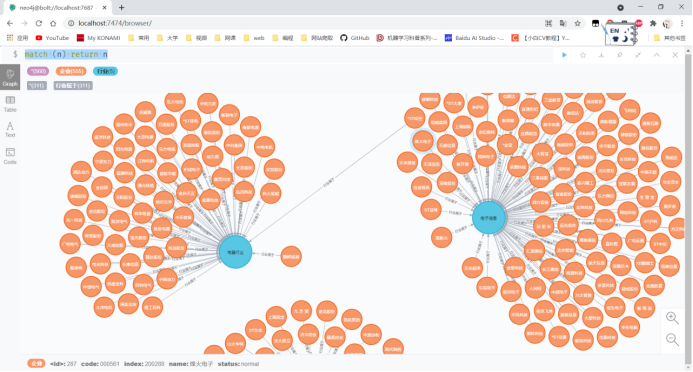Select the orange node label with 555 count

pos(71,71)
